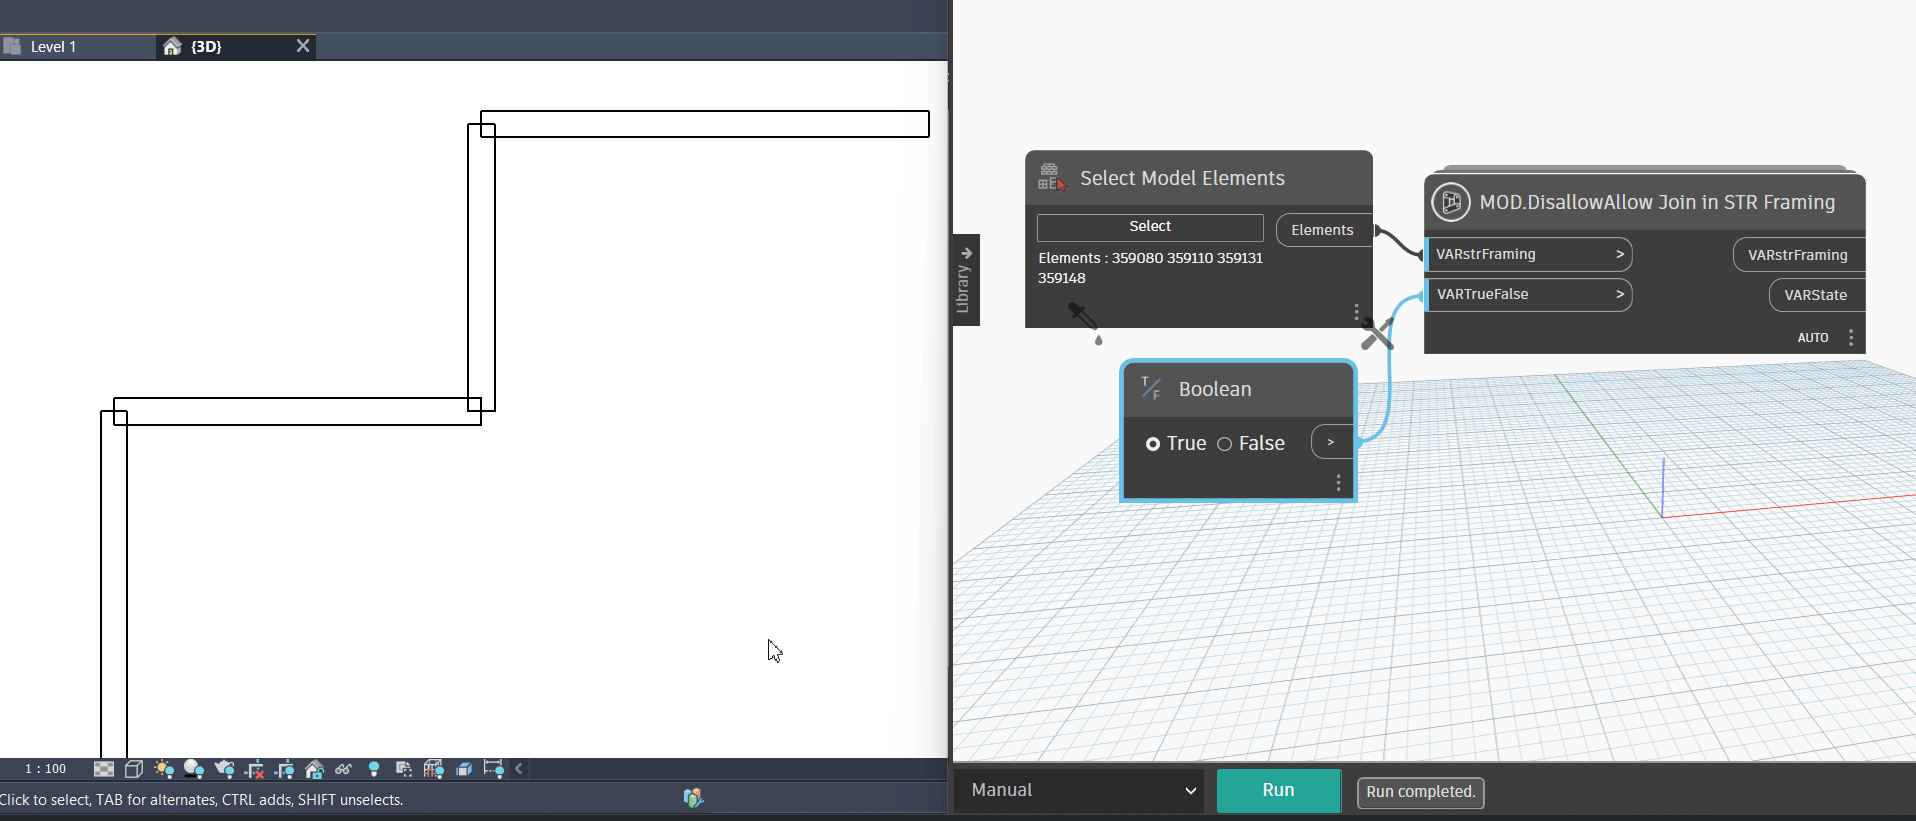This screenshot has height=821, width=1916.
Task: Open the Visual Style cube icon
Action: point(134,769)
